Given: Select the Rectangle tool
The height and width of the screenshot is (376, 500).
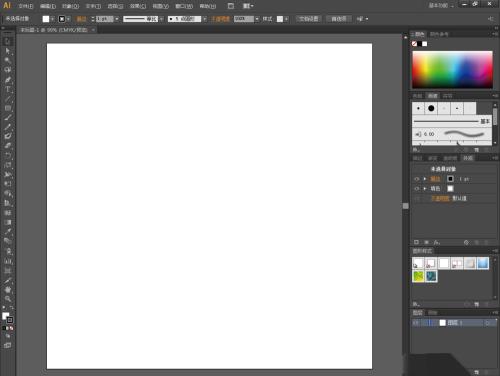Looking at the screenshot, I should [x=8, y=108].
